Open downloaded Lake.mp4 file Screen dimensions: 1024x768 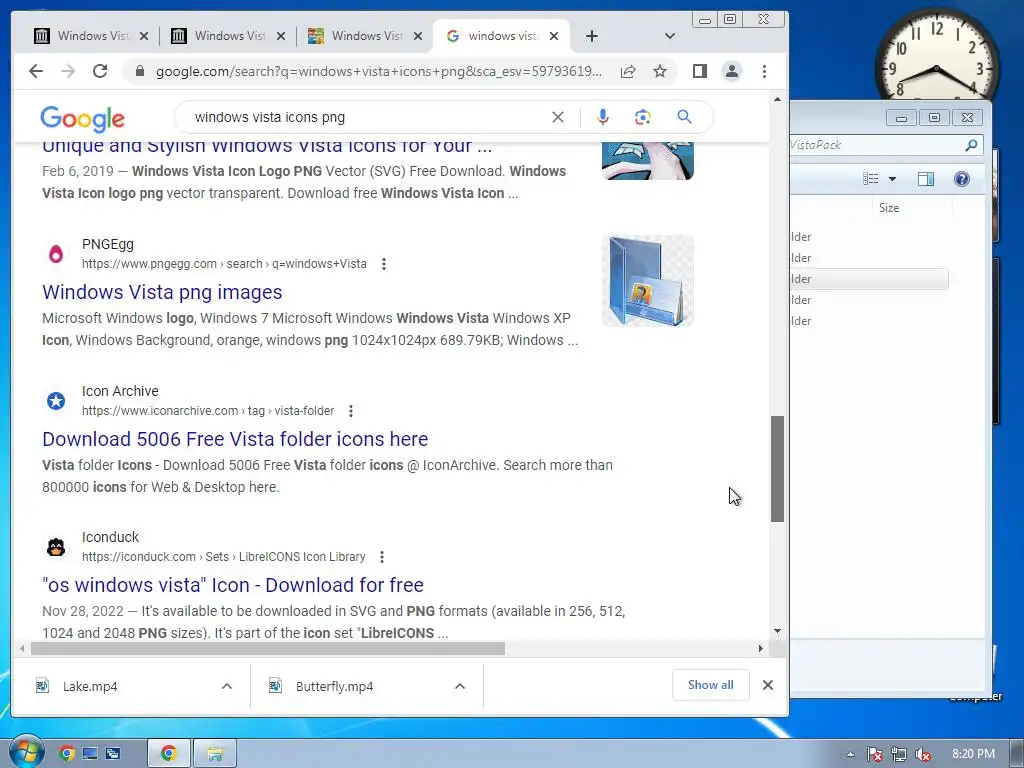90,686
